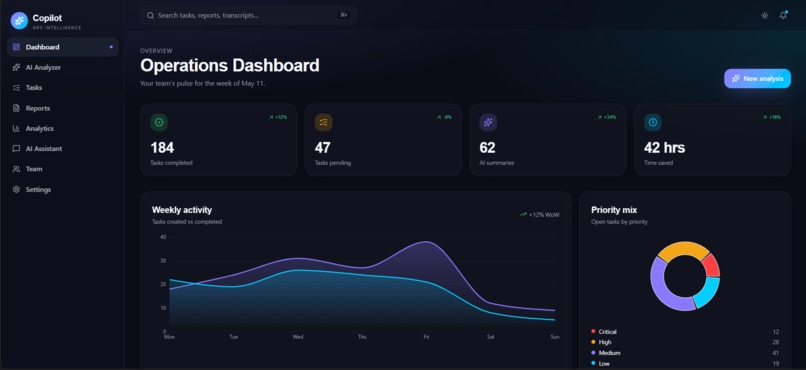The height and width of the screenshot is (370, 806).
Task: Click the 42 hrs Time saved value
Action: click(x=665, y=148)
